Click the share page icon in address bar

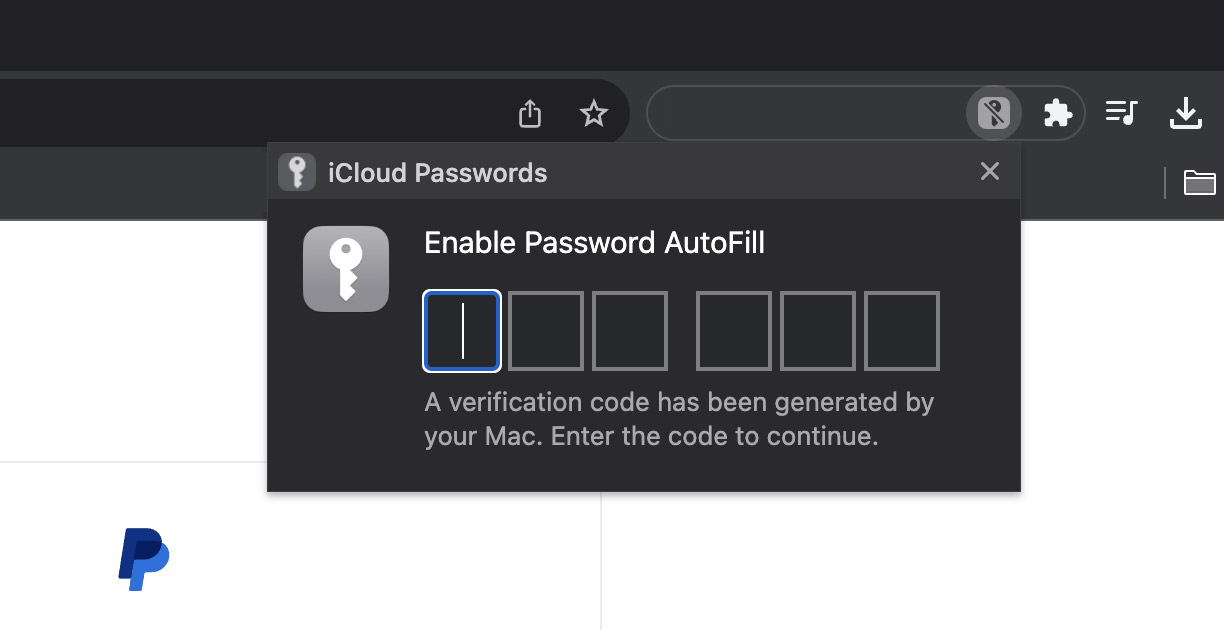[530, 113]
